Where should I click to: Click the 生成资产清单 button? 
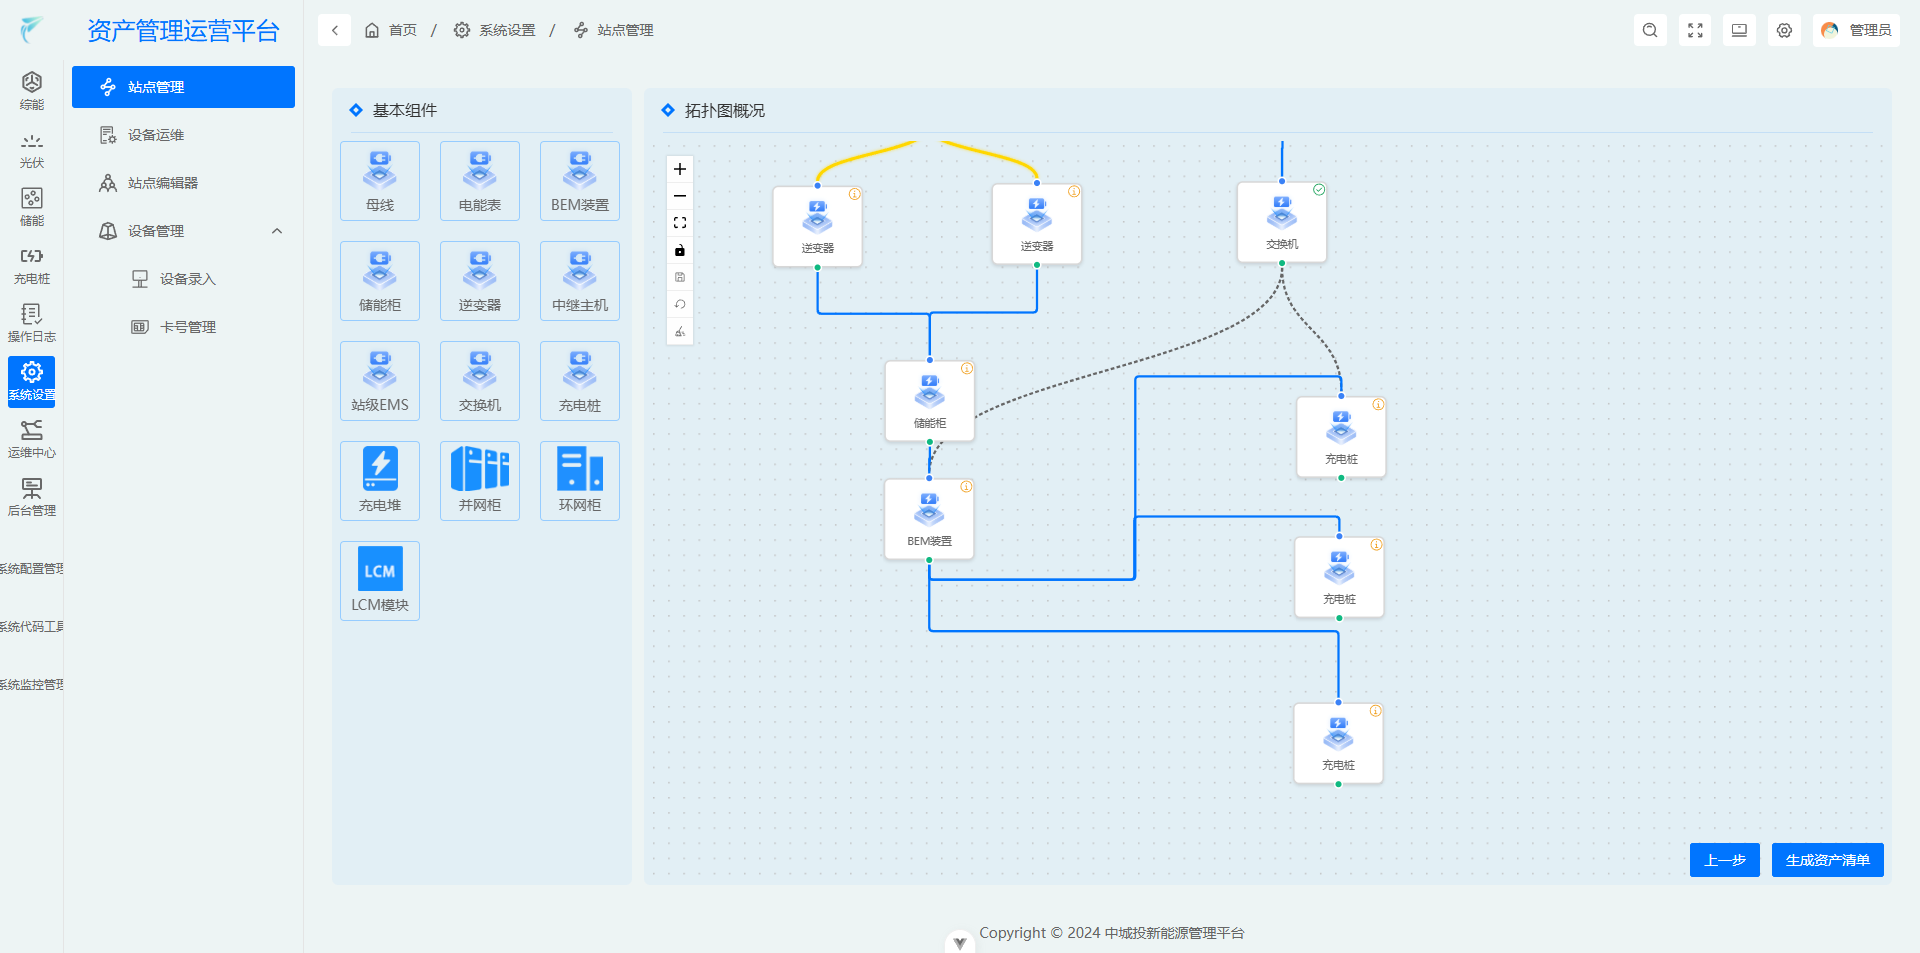1827,860
